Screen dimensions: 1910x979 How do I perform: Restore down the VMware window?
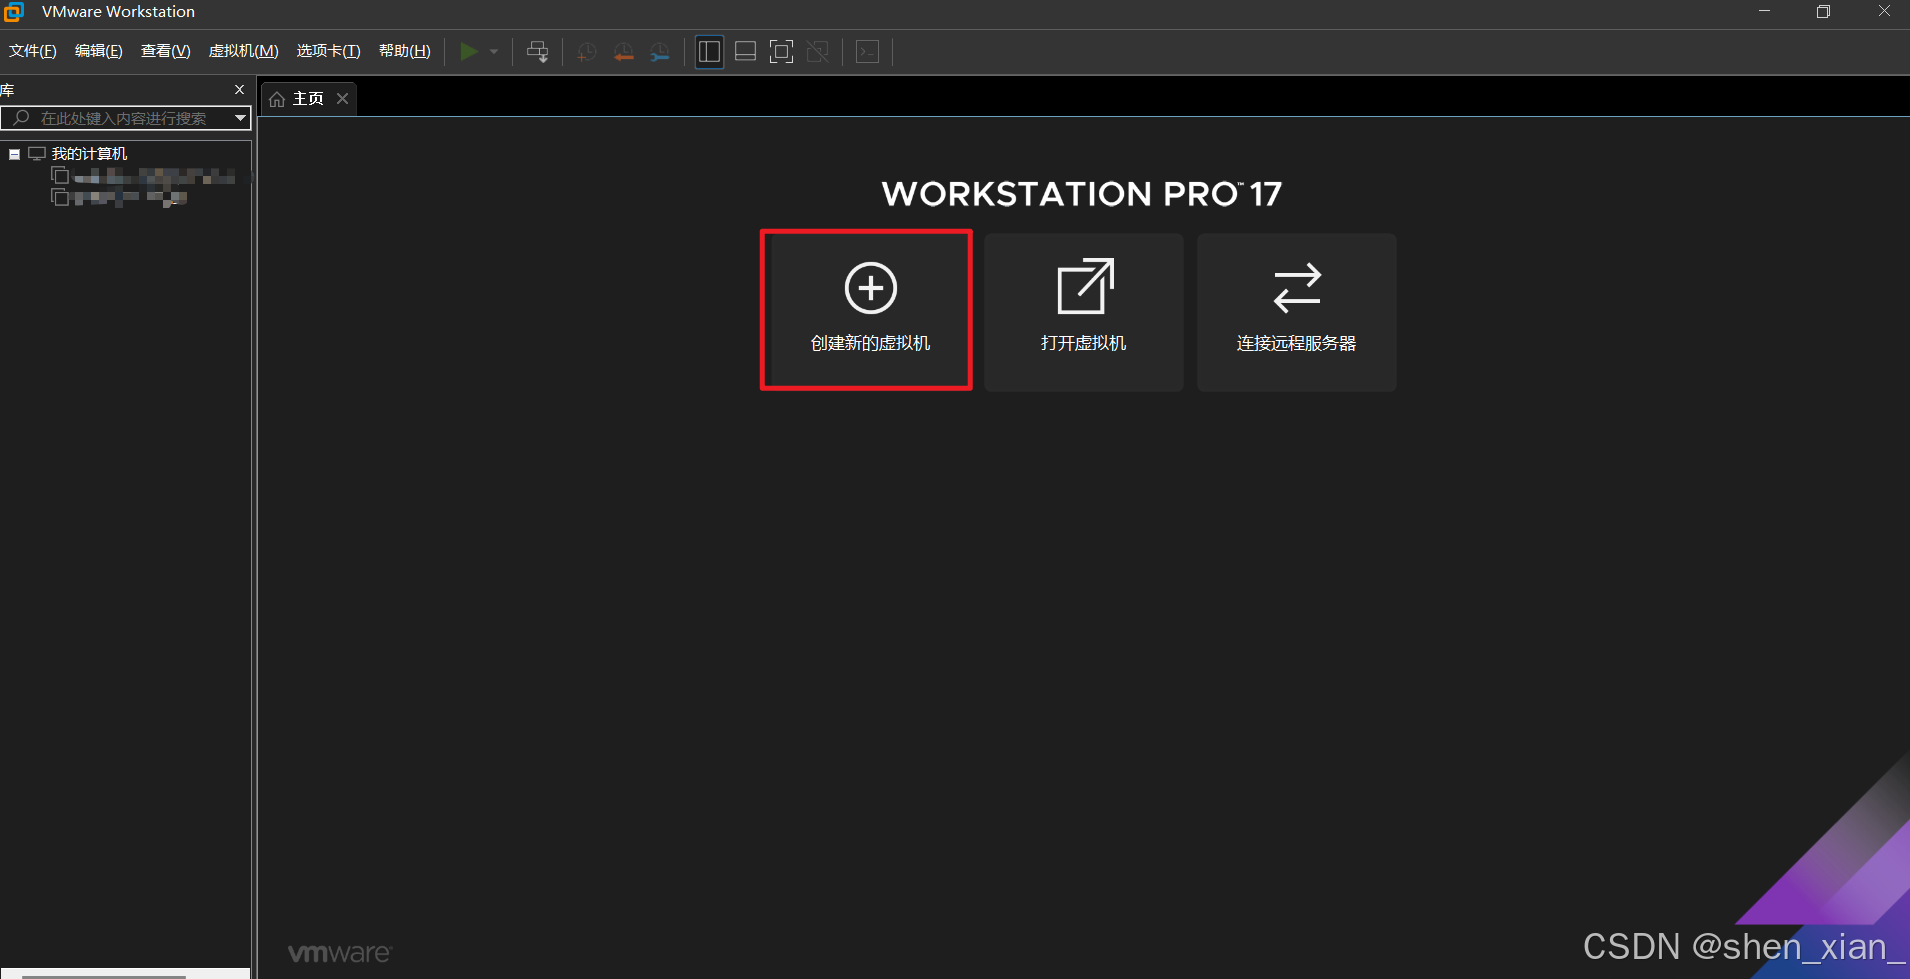(1823, 12)
